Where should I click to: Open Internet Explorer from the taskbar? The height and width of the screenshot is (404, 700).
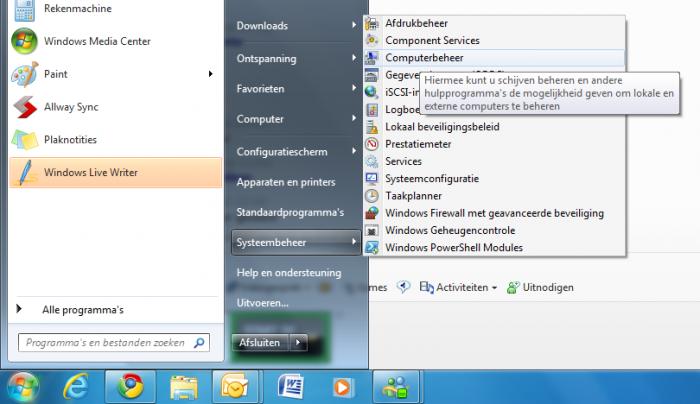pos(75,387)
